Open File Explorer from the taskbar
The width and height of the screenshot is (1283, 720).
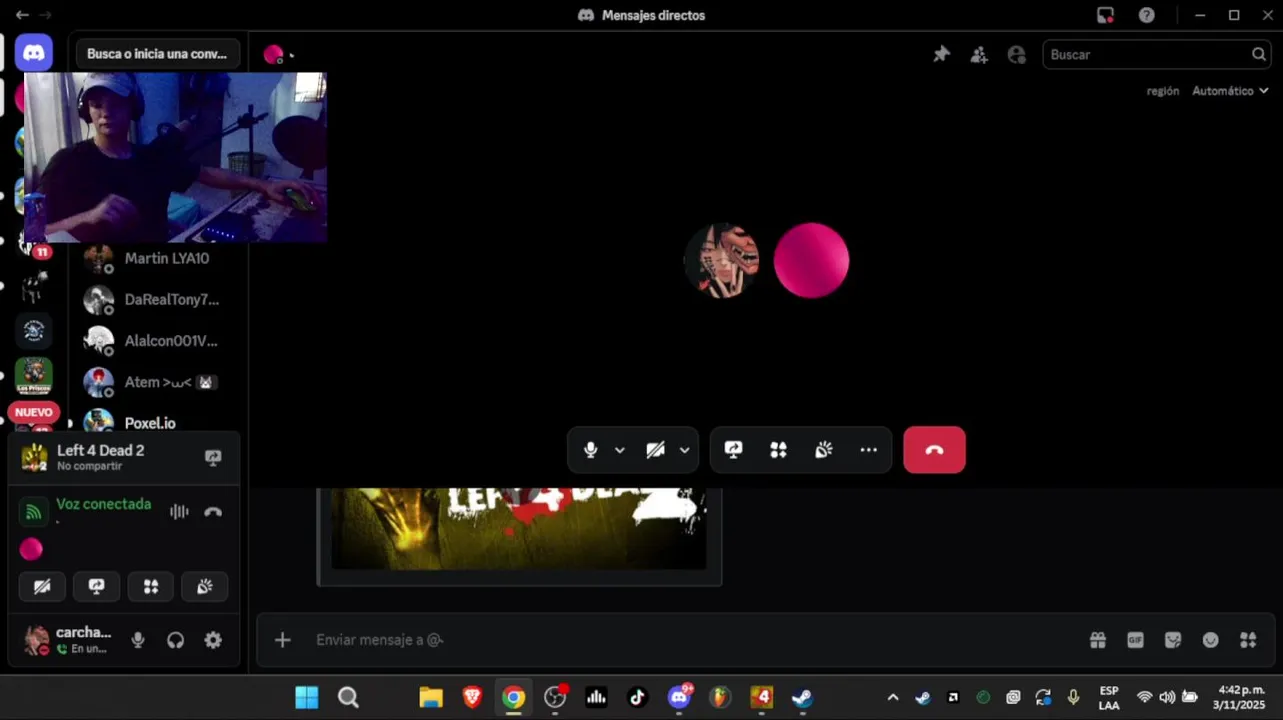[431, 698]
